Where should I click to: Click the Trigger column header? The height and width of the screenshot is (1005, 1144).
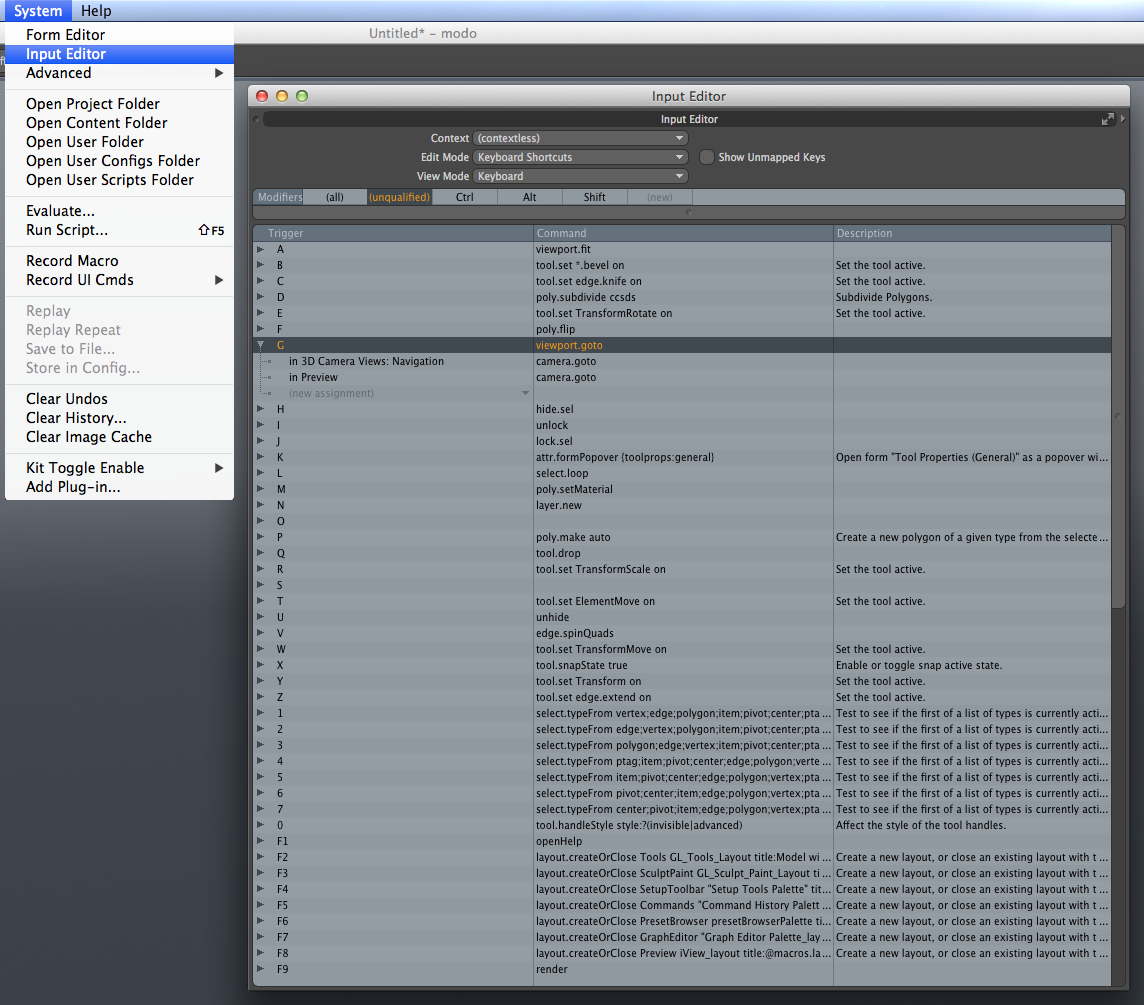point(393,233)
